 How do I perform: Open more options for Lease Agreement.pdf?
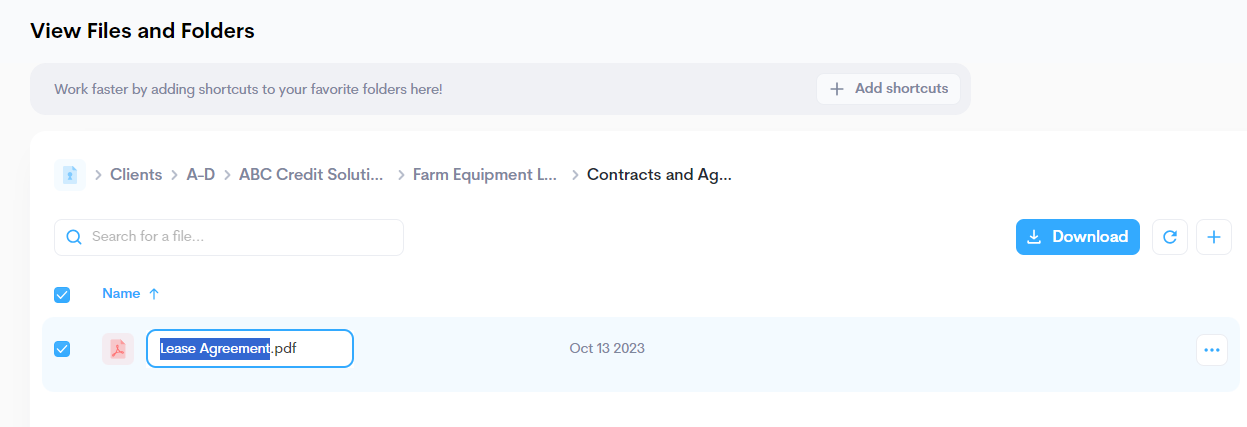[1212, 350]
